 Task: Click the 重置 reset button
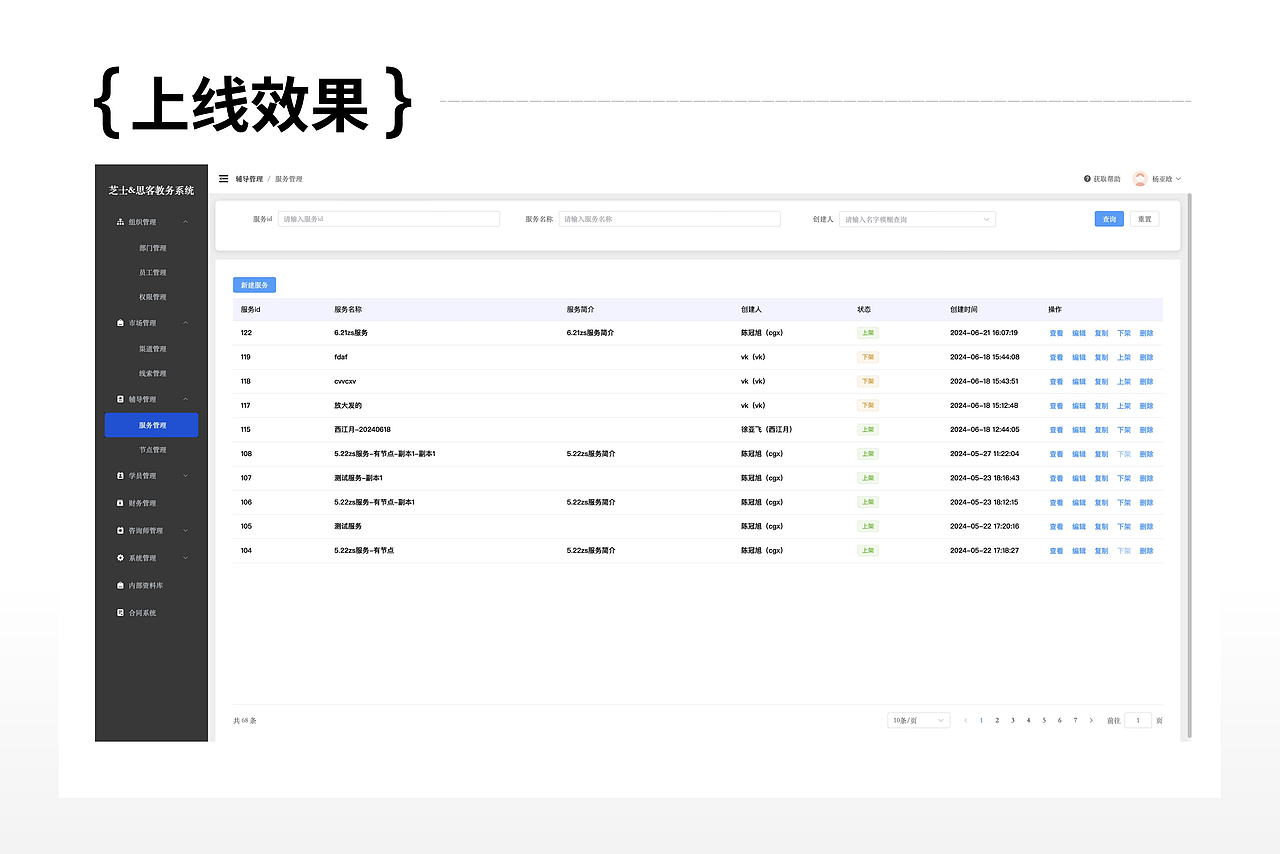point(1144,218)
